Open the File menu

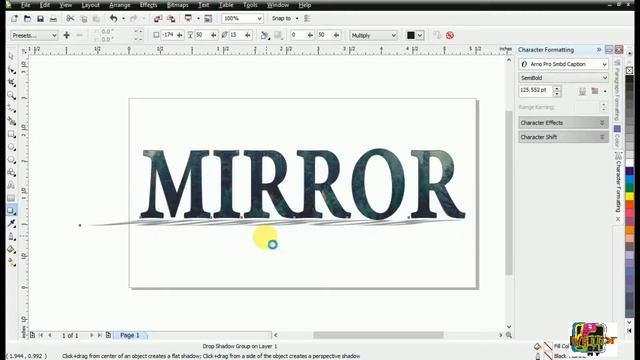(x=25, y=5)
